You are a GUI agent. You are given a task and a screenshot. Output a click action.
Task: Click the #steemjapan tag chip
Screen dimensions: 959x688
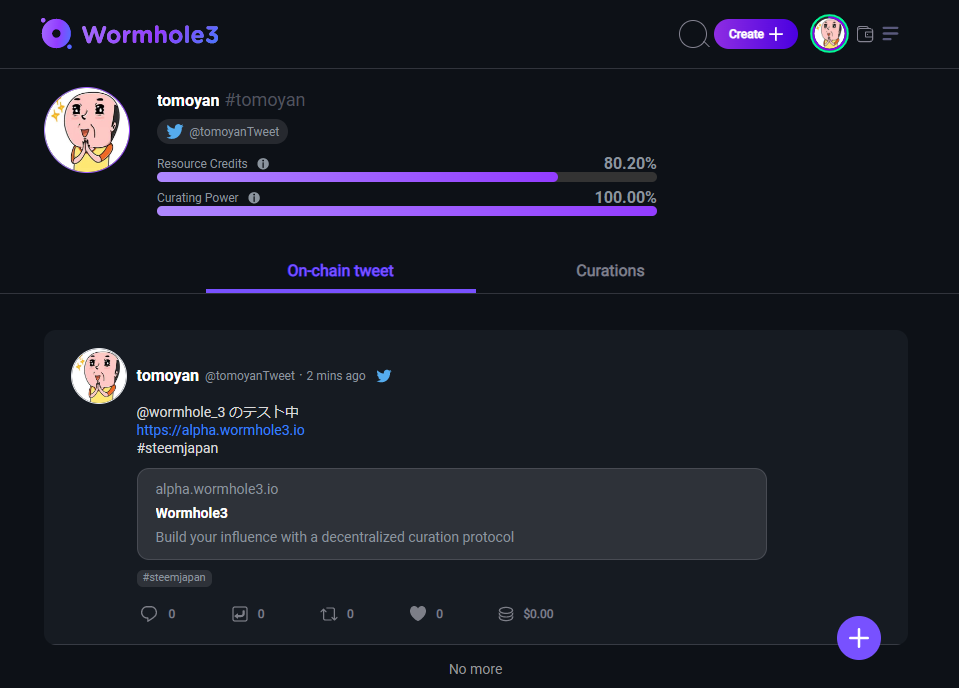[174, 578]
